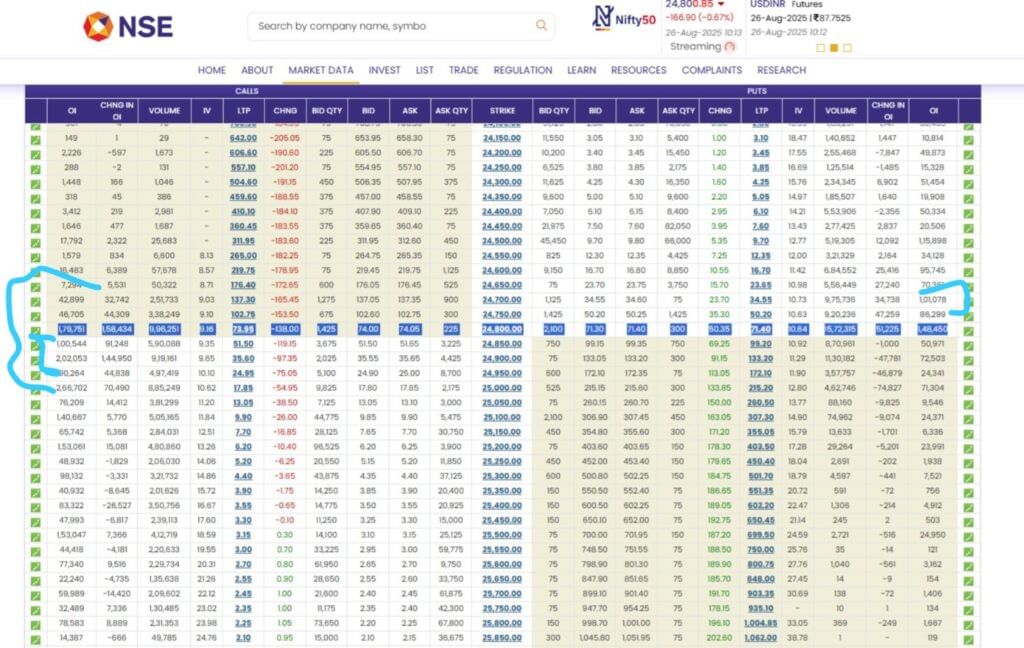This screenshot has width=1024, height=648.
Task: Click the call LTP 642.00 link
Action: coord(243,138)
